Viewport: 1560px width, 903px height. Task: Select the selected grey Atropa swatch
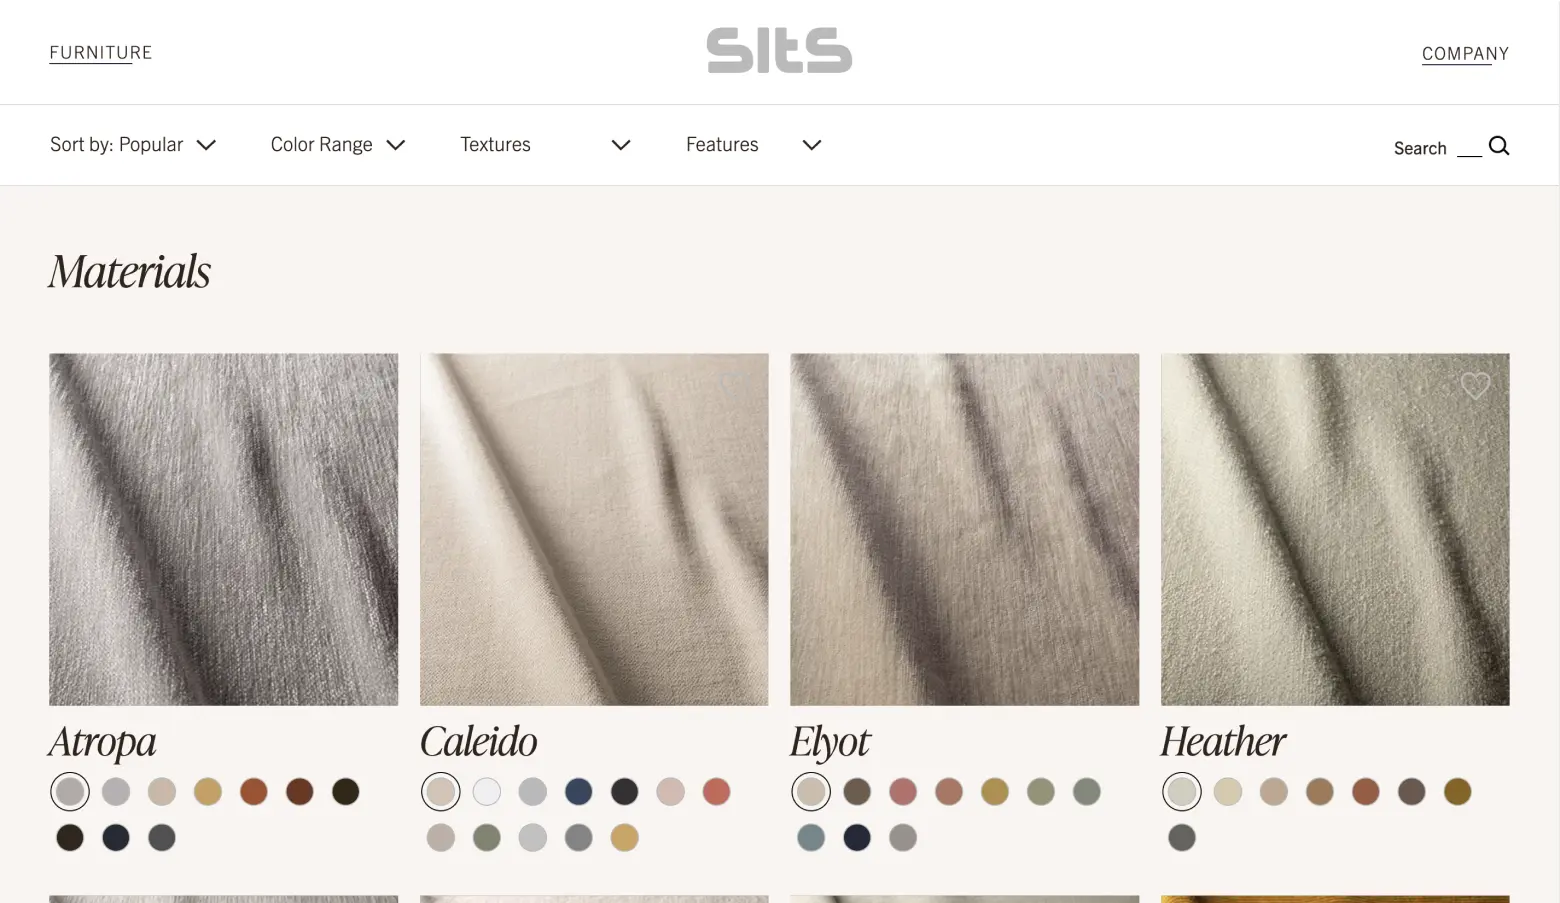click(x=70, y=792)
